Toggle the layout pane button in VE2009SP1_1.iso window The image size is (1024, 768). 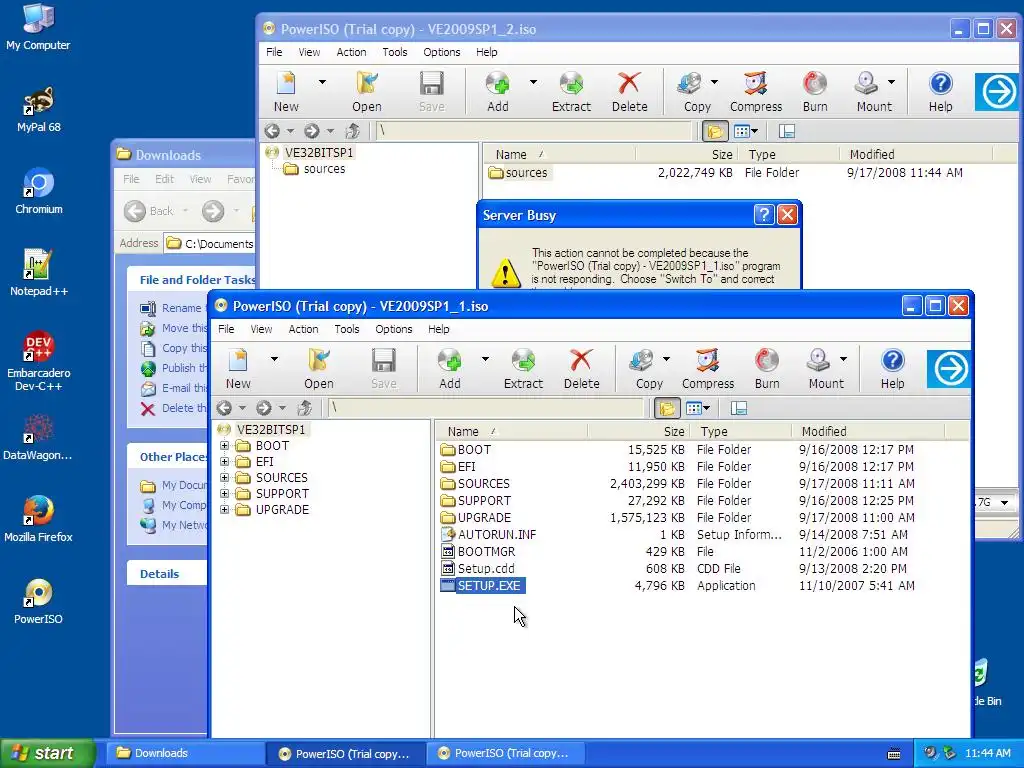[739, 408]
